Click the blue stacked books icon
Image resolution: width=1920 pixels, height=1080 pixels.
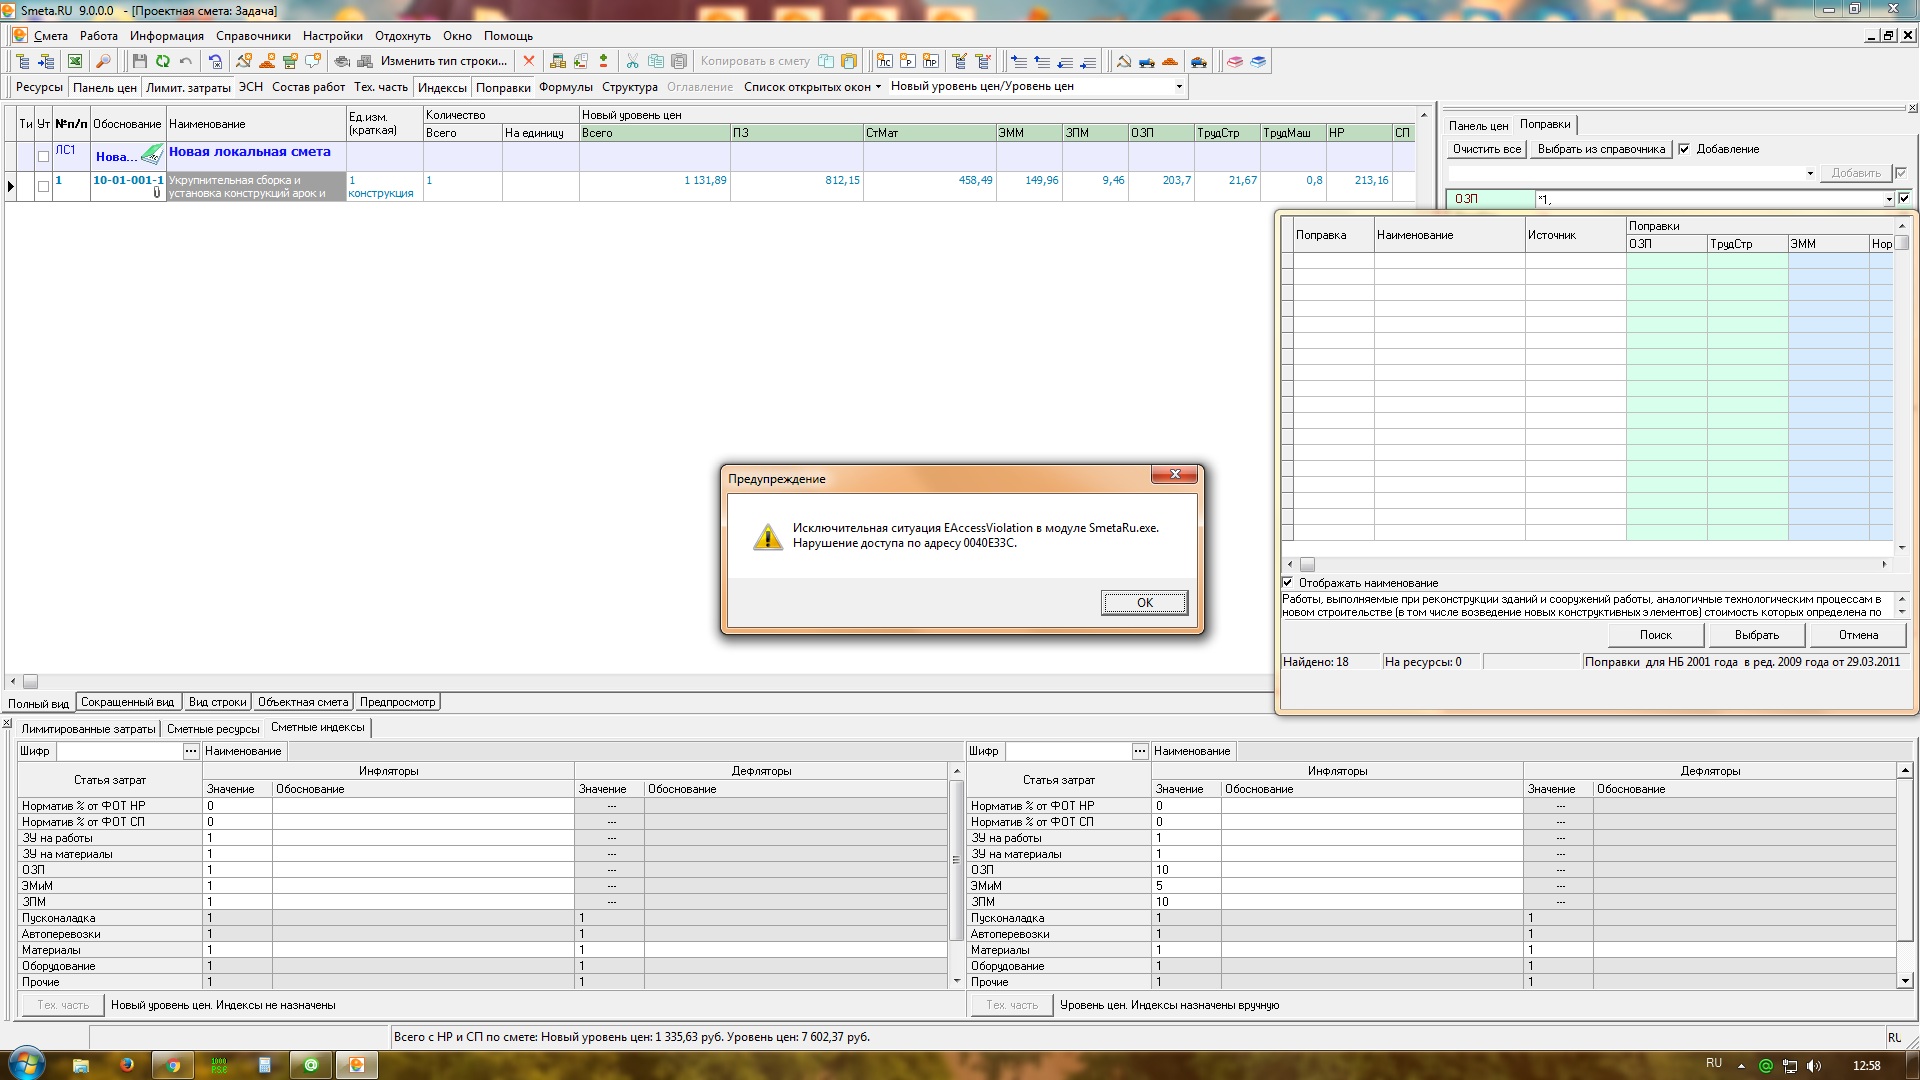pyautogui.click(x=1258, y=62)
